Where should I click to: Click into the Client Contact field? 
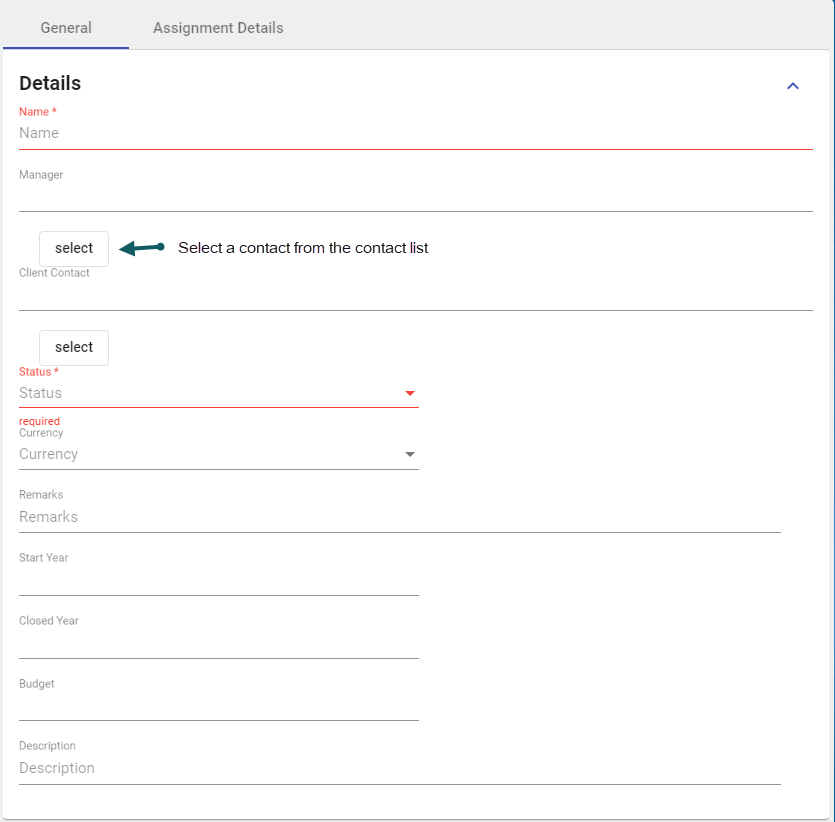415,295
